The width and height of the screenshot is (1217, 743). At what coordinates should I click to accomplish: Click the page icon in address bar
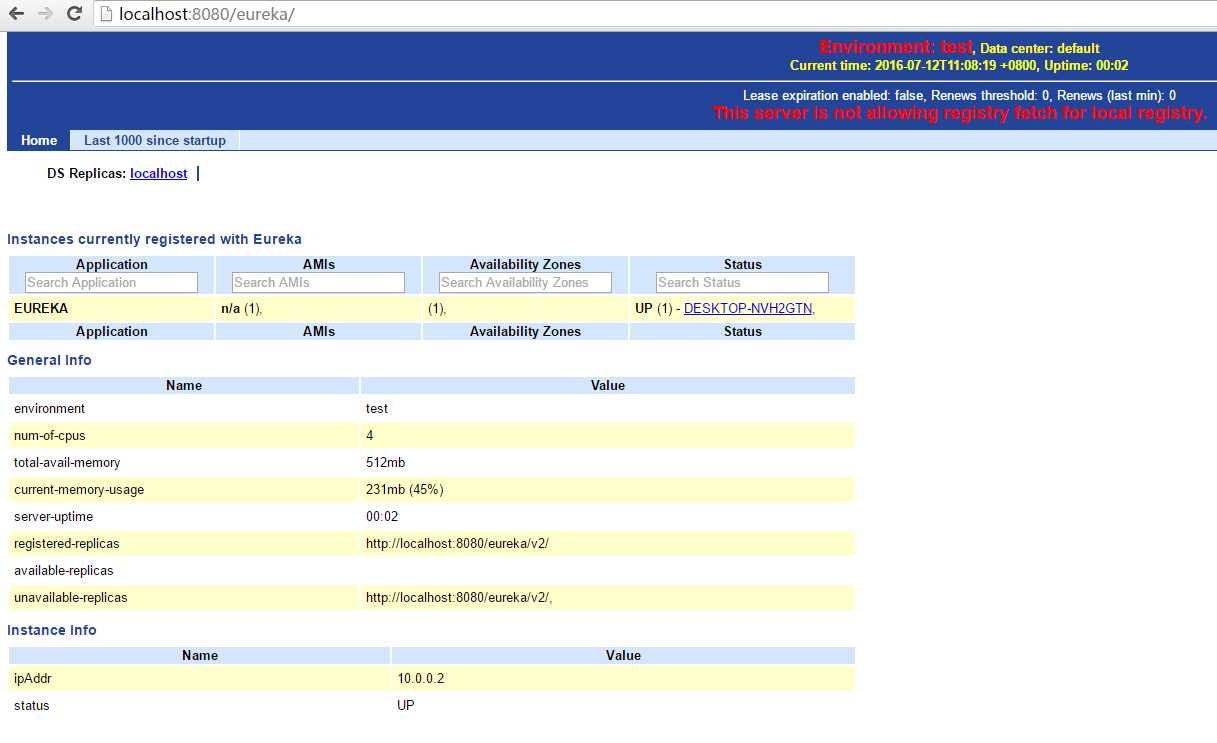coord(106,14)
